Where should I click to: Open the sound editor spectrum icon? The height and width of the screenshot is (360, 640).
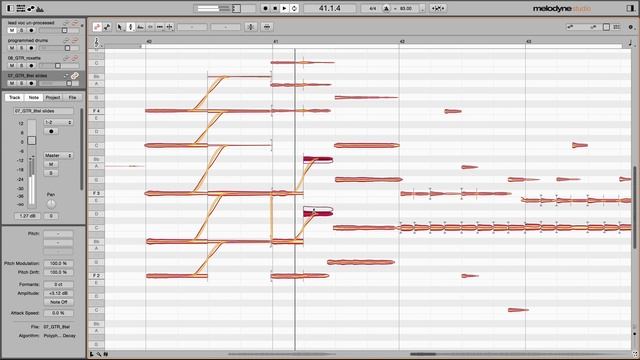40,8
